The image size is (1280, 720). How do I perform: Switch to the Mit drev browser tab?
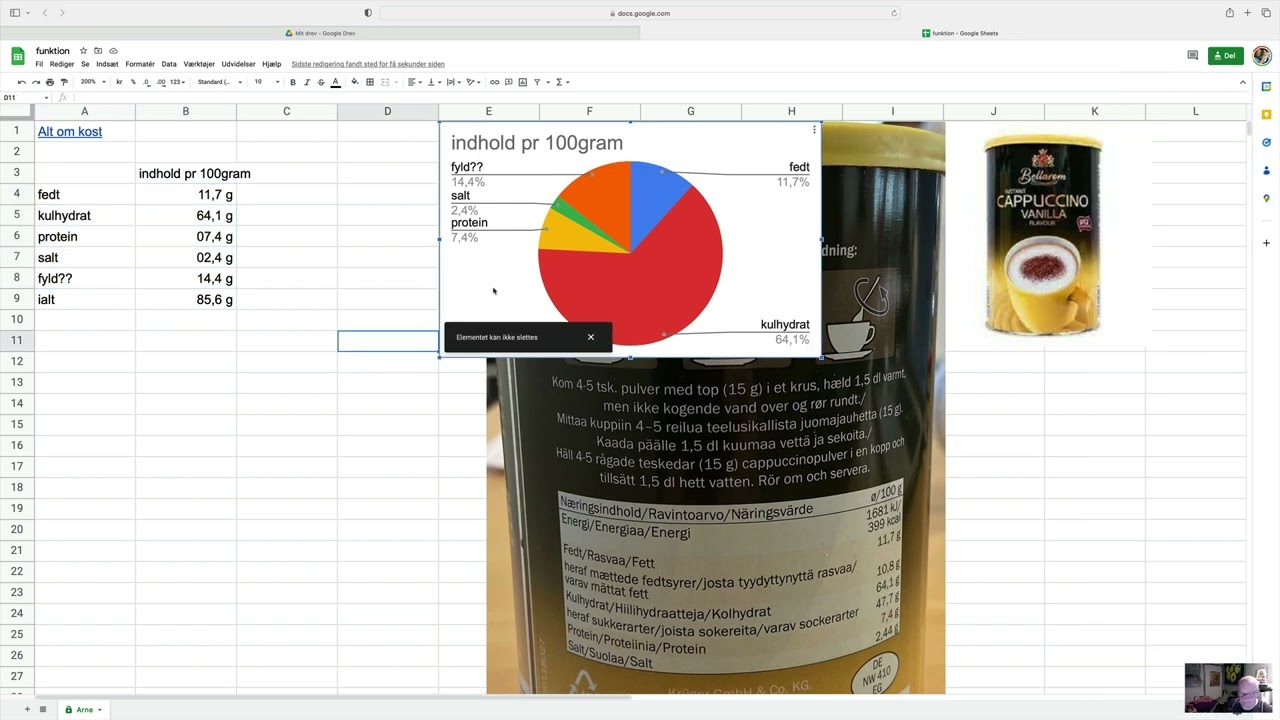[x=320, y=33]
